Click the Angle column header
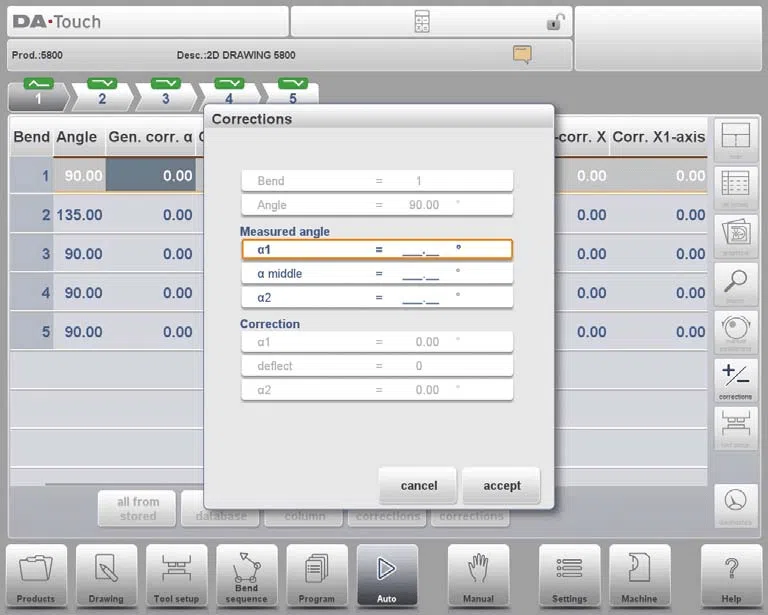The height and width of the screenshot is (615, 768). 77,137
